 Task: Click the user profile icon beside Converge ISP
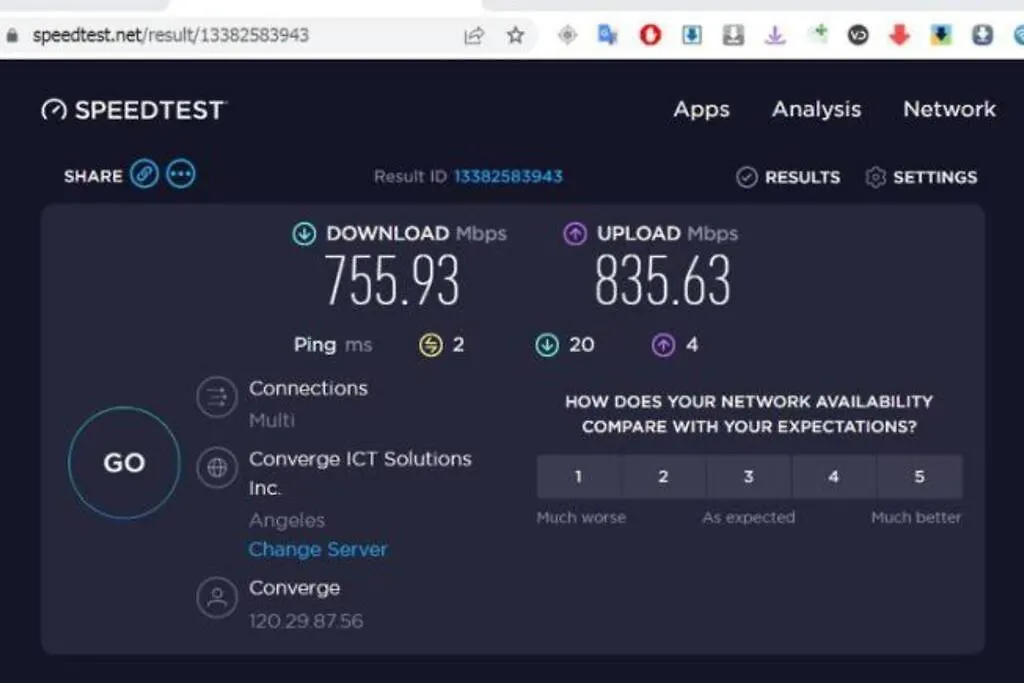[217, 597]
